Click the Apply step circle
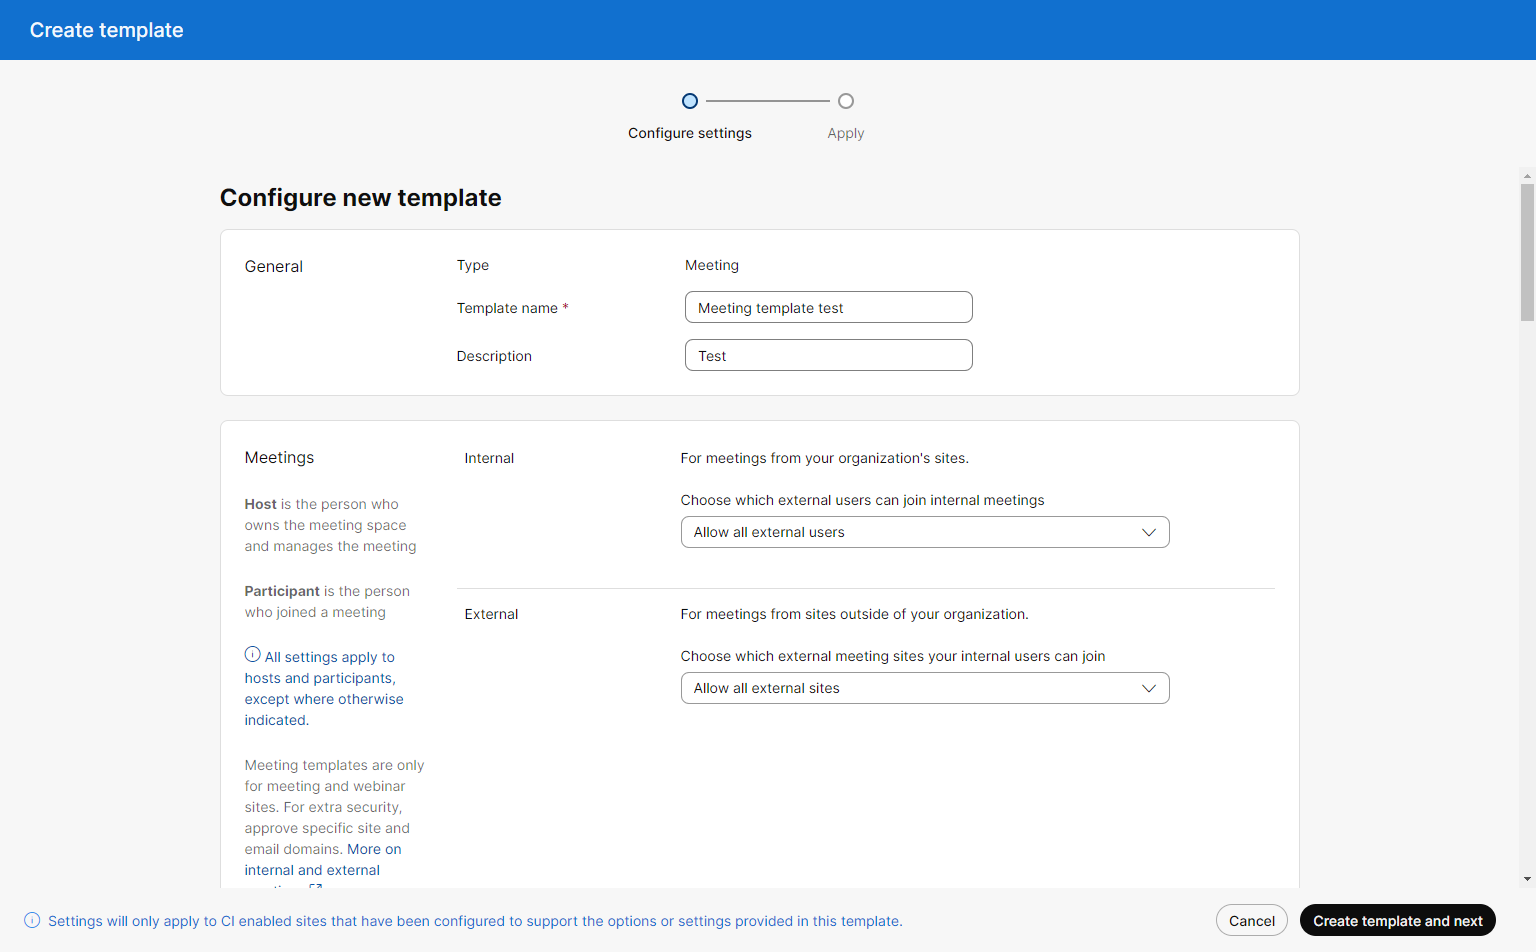The width and height of the screenshot is (1536, 952). click(x=846, y=101)
